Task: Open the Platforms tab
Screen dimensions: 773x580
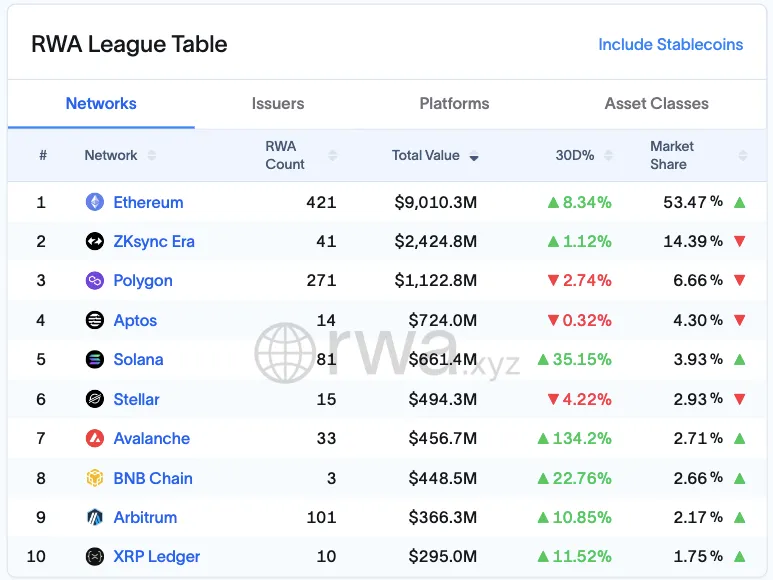Action: [x=454, y=103]
